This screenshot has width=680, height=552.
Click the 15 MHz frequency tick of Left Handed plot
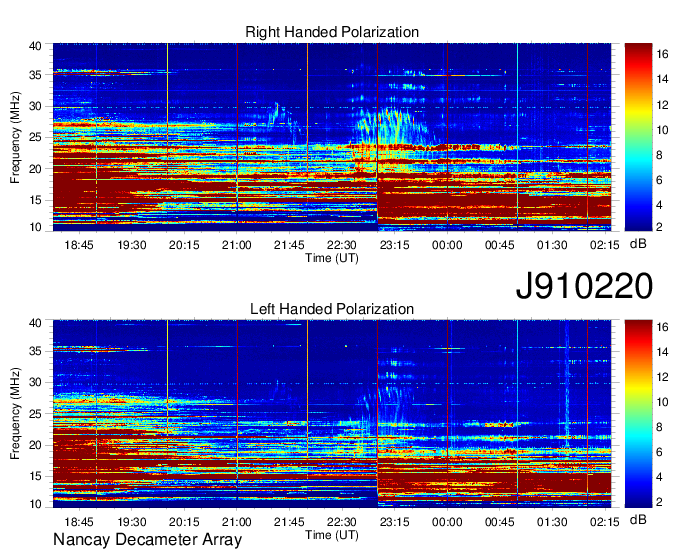(35, 477)
